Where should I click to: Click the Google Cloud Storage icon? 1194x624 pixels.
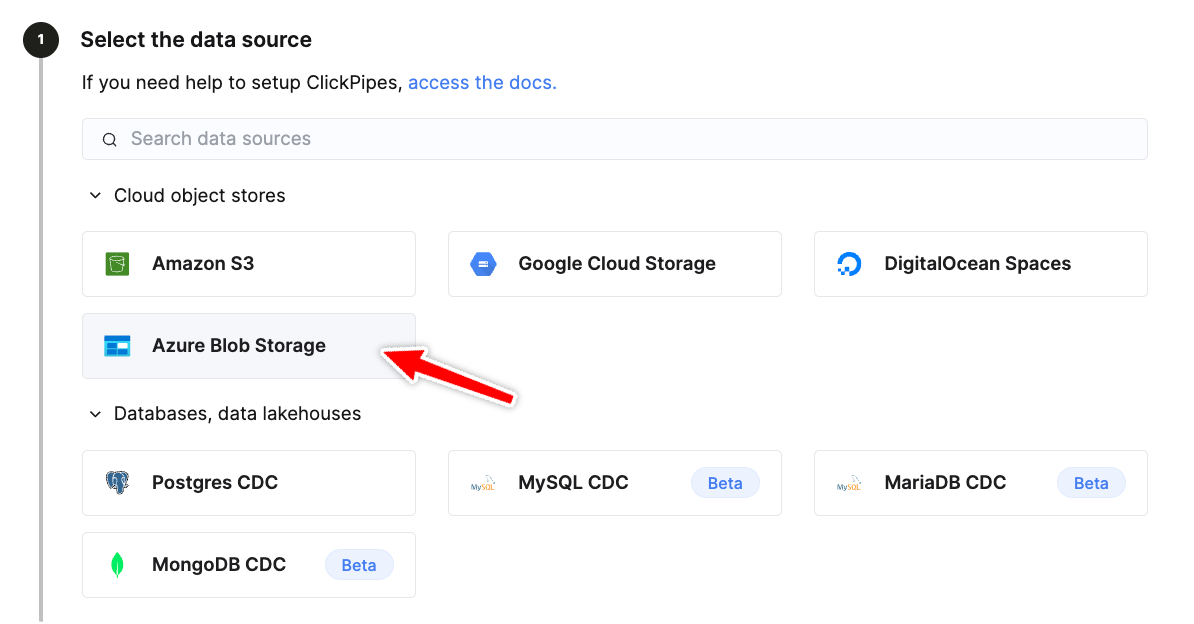[485, 263]
